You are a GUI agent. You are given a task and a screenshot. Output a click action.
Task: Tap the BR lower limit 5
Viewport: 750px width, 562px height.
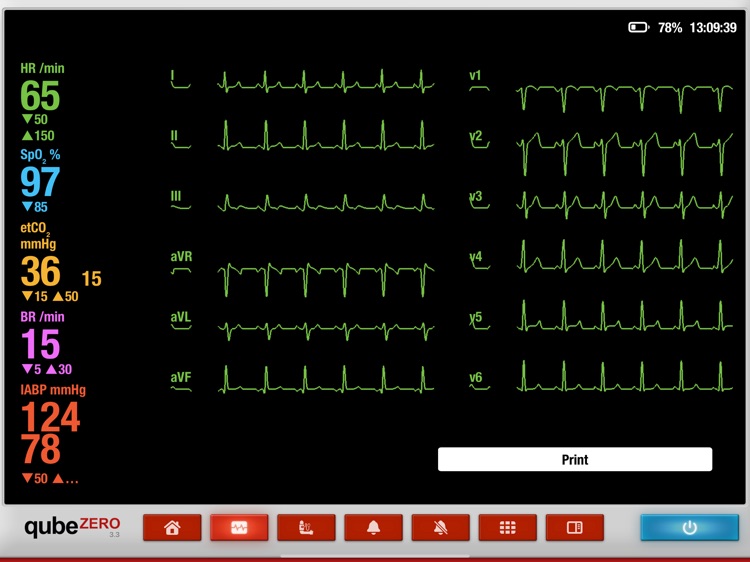[x=32, y=369]
